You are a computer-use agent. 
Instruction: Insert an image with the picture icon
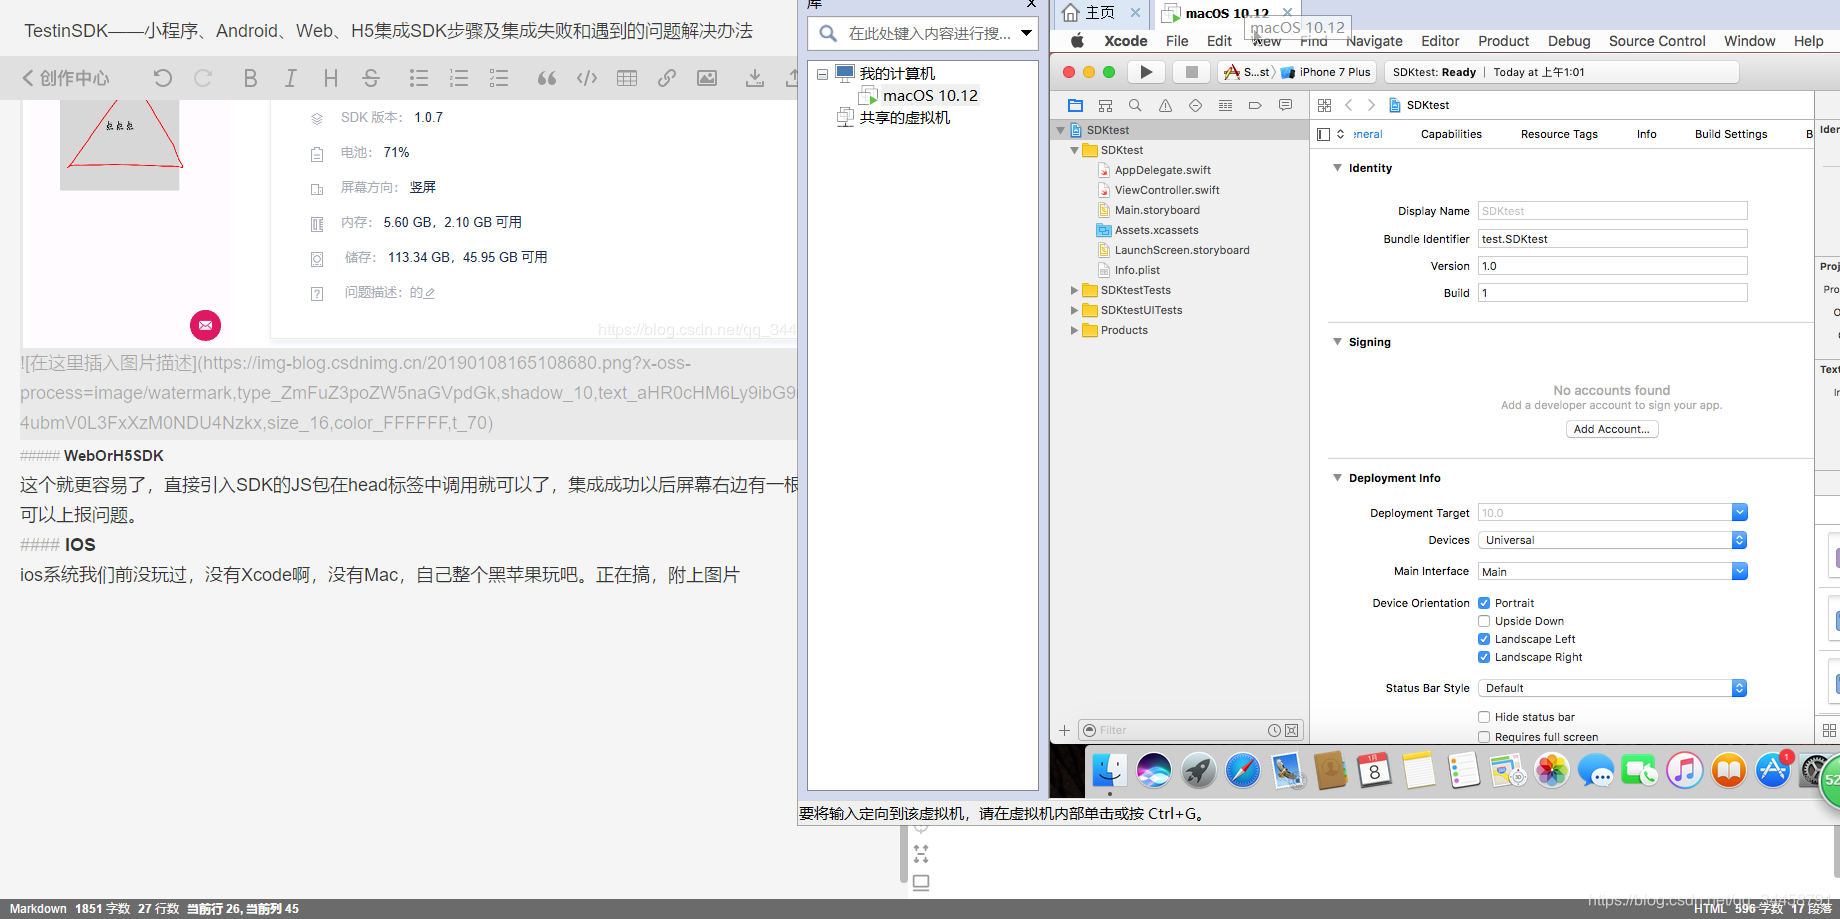coord(707,78)
